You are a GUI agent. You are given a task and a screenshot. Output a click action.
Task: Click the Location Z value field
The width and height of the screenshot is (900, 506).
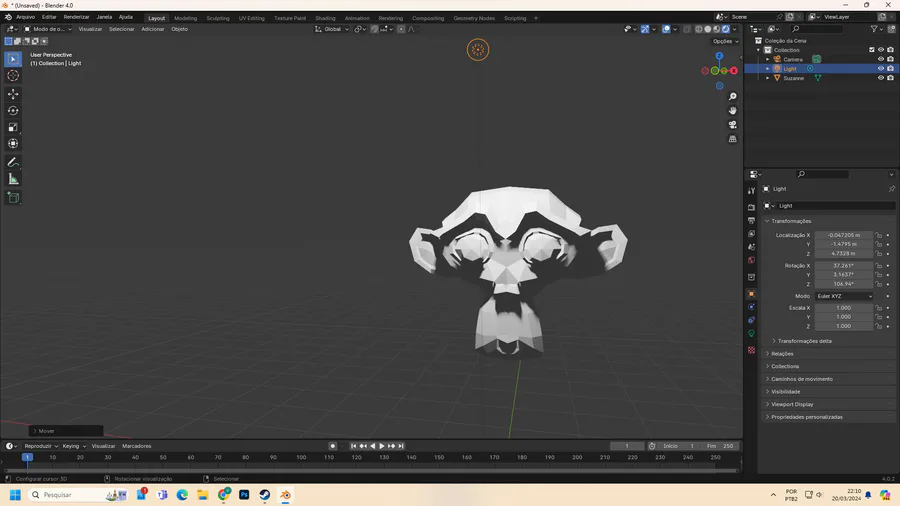click(844, 254)
